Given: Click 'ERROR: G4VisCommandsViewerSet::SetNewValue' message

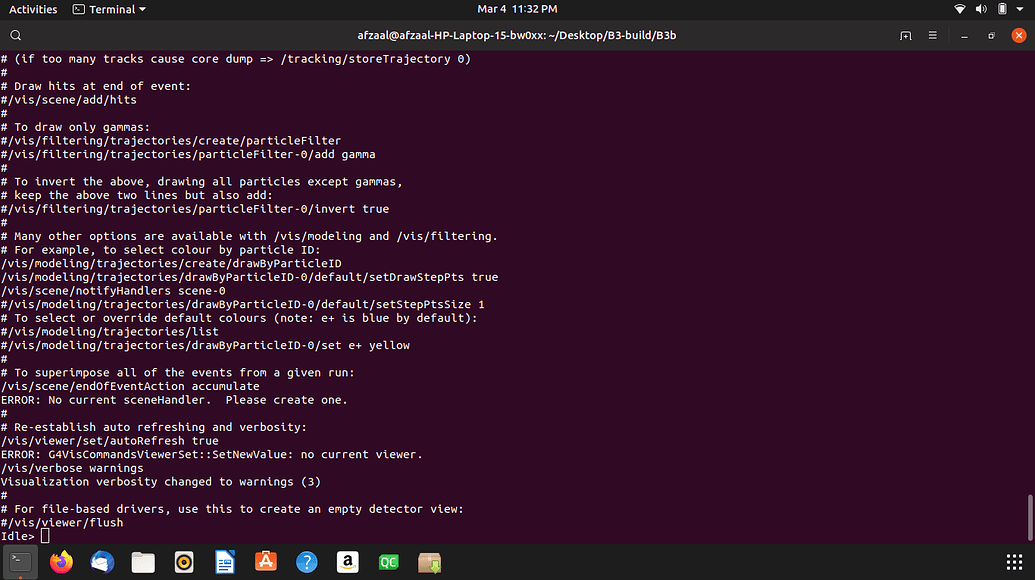Looking at the screenshot, I should [x=212, y=455].
